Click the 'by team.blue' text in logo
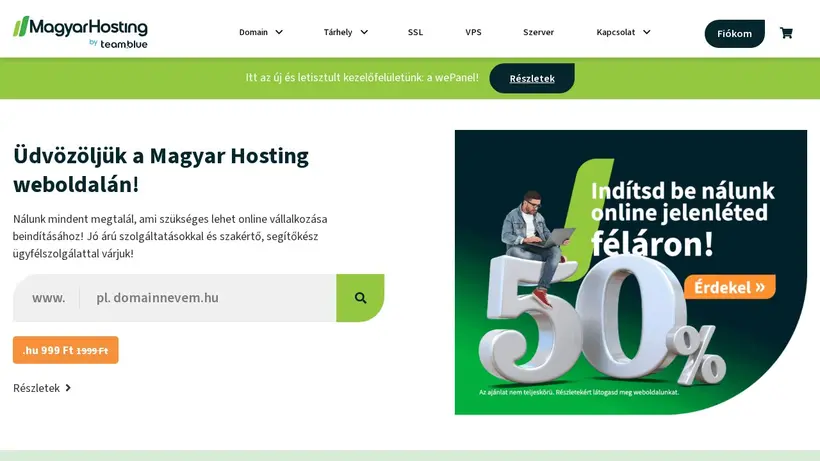Image resolution: width=820 pixels, height=461 pixels. [118, 44]
